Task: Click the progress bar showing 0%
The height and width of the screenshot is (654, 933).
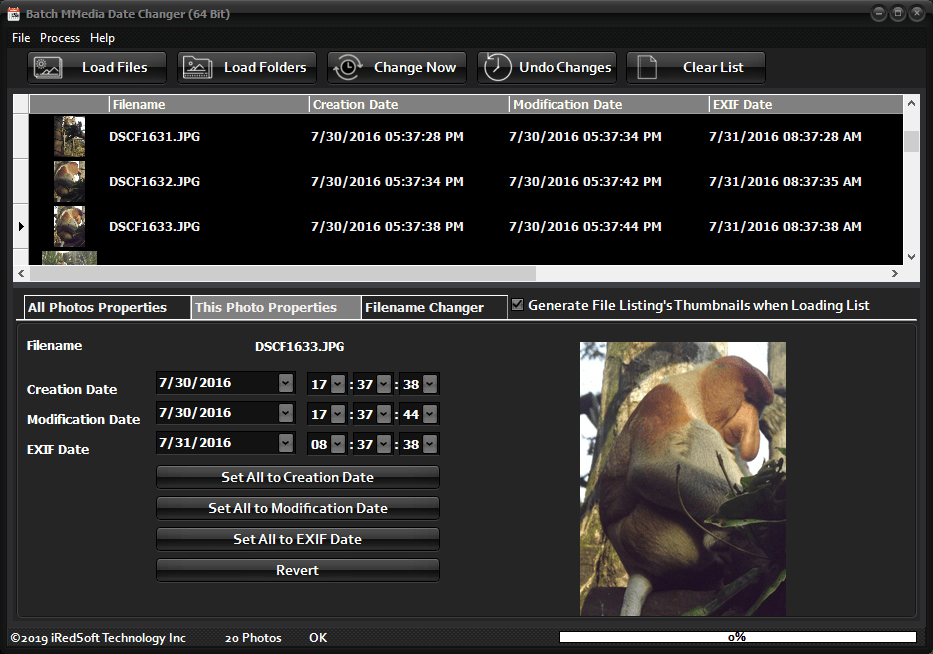Action: coord(738,637)
